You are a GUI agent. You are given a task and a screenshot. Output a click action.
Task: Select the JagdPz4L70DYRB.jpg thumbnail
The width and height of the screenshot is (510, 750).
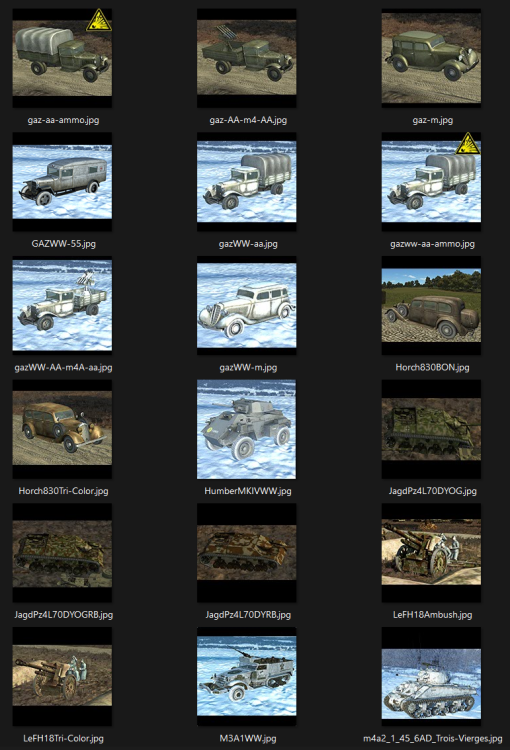tap(247, 553)
